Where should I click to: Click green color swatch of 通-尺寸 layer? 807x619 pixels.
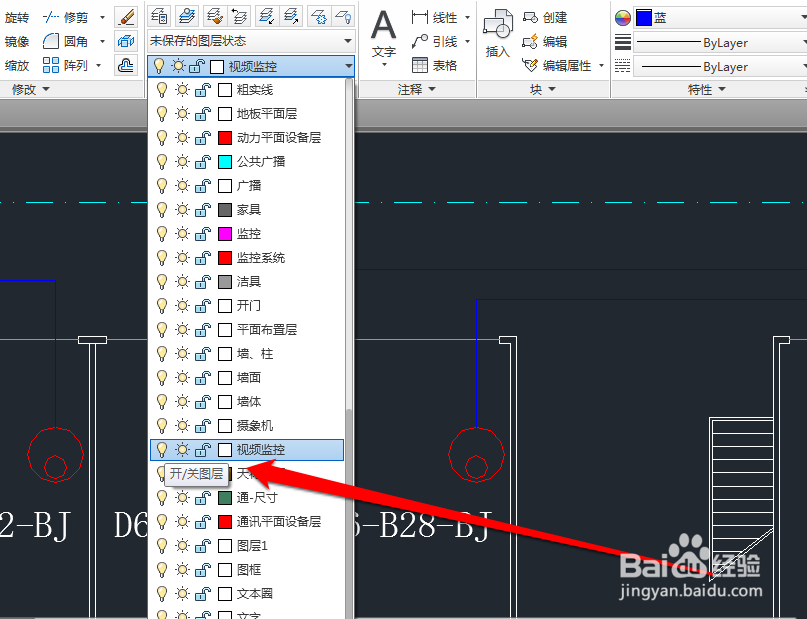[225, 498]
